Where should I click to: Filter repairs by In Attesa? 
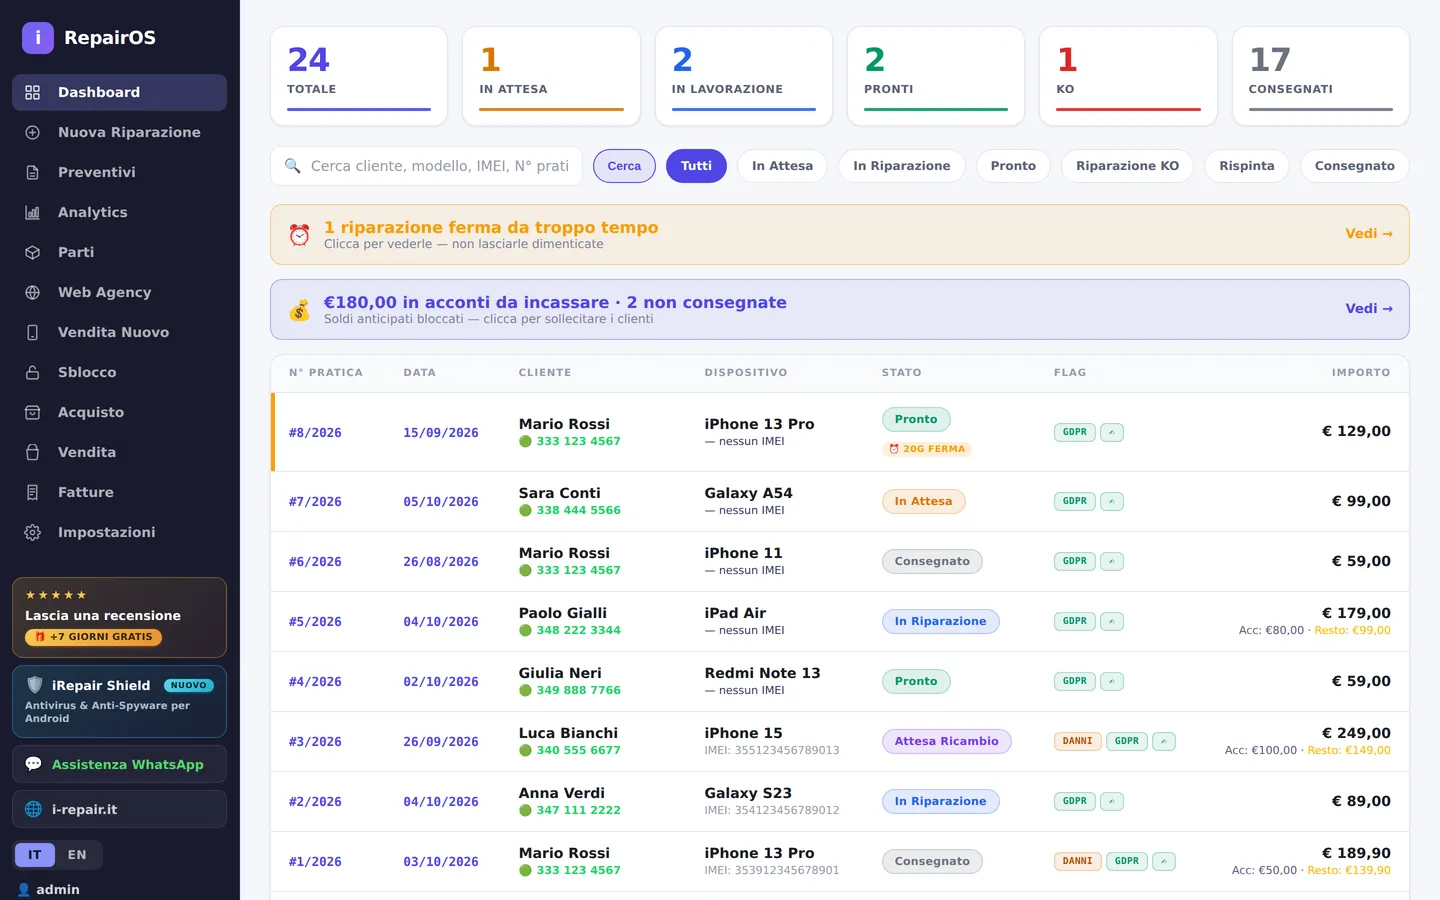[x=782, y=166]
